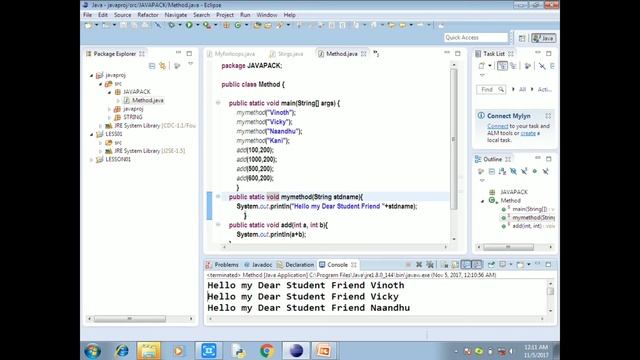Screen dimensions: 640x360
Task: Click the Debug bug icon in toolbar
Action: [171, 25]
